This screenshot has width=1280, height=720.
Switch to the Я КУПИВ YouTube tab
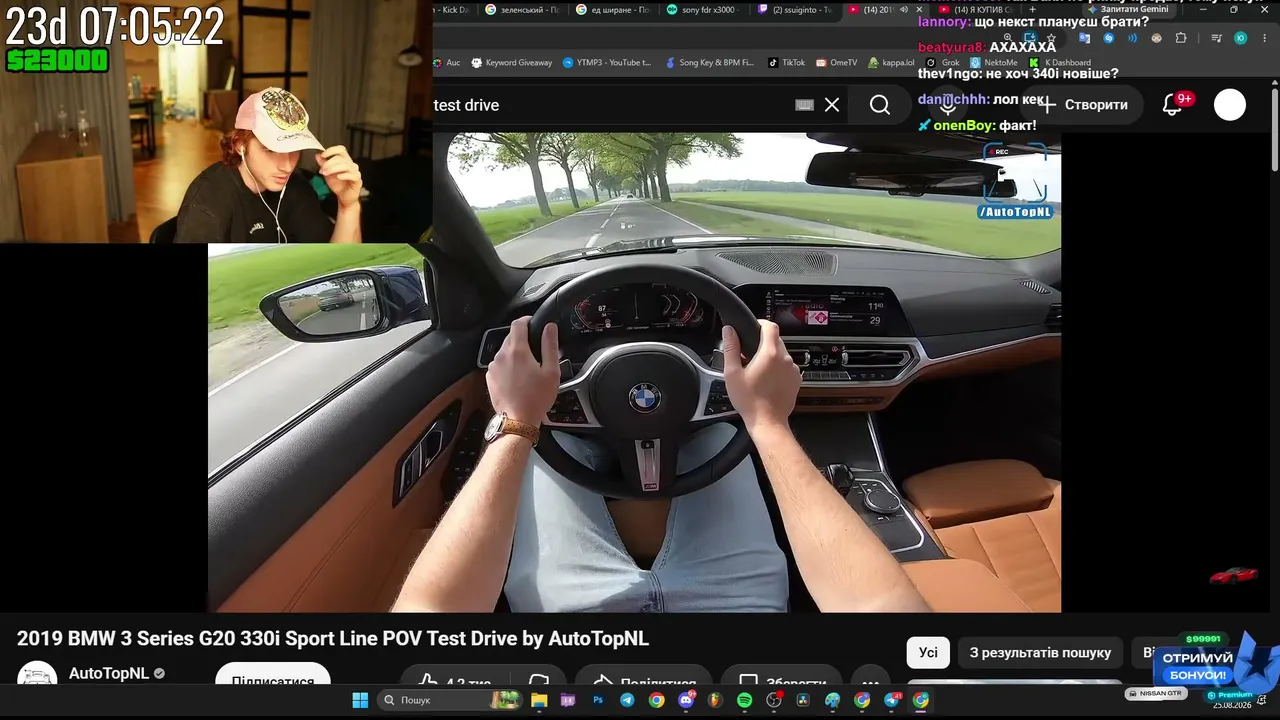coord(975,10)
